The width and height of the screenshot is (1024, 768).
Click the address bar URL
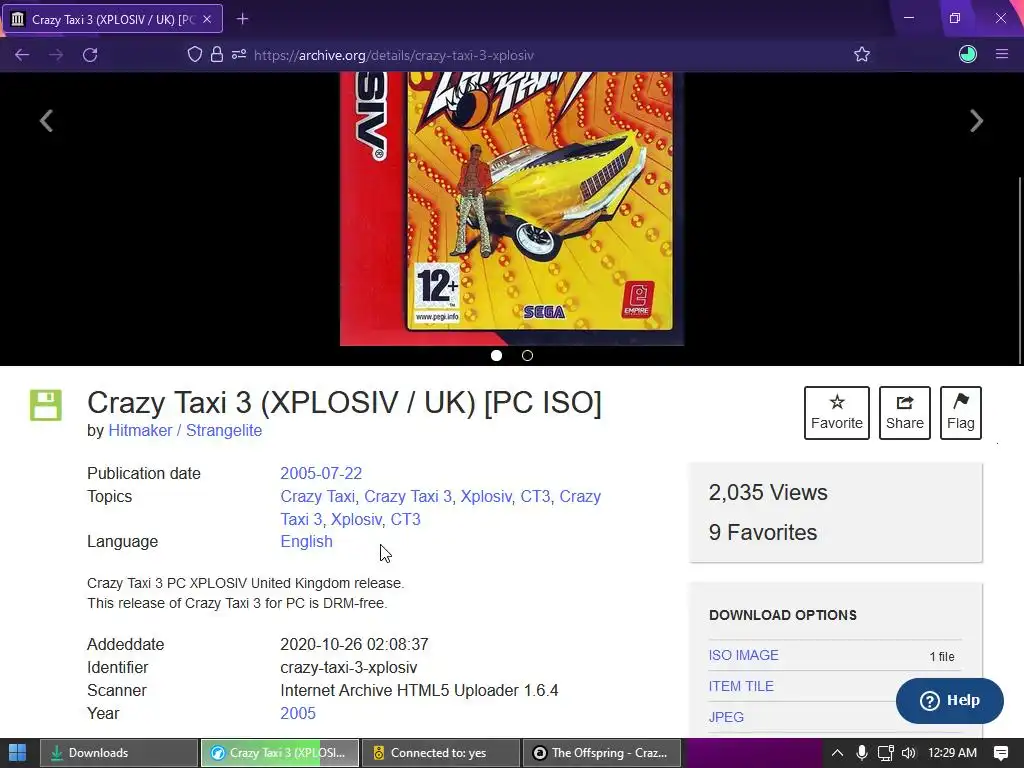(x=394, y=56)
